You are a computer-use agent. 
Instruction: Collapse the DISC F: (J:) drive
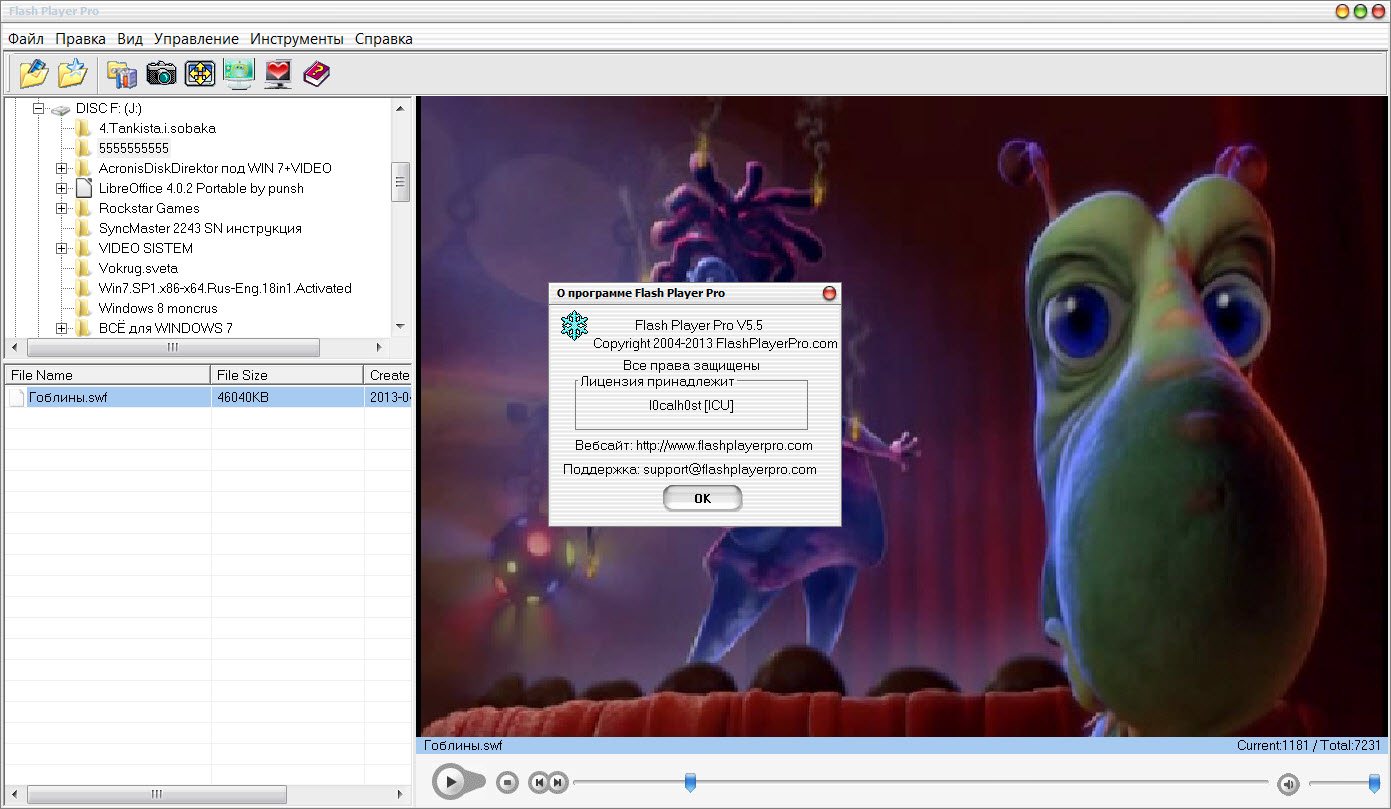pyautogui.click(x=40, y=108)
